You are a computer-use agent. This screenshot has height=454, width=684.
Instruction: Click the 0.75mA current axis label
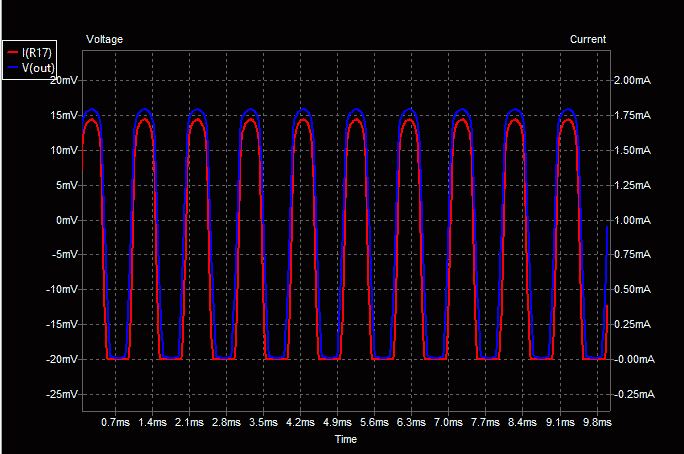[x=633, y=254]
